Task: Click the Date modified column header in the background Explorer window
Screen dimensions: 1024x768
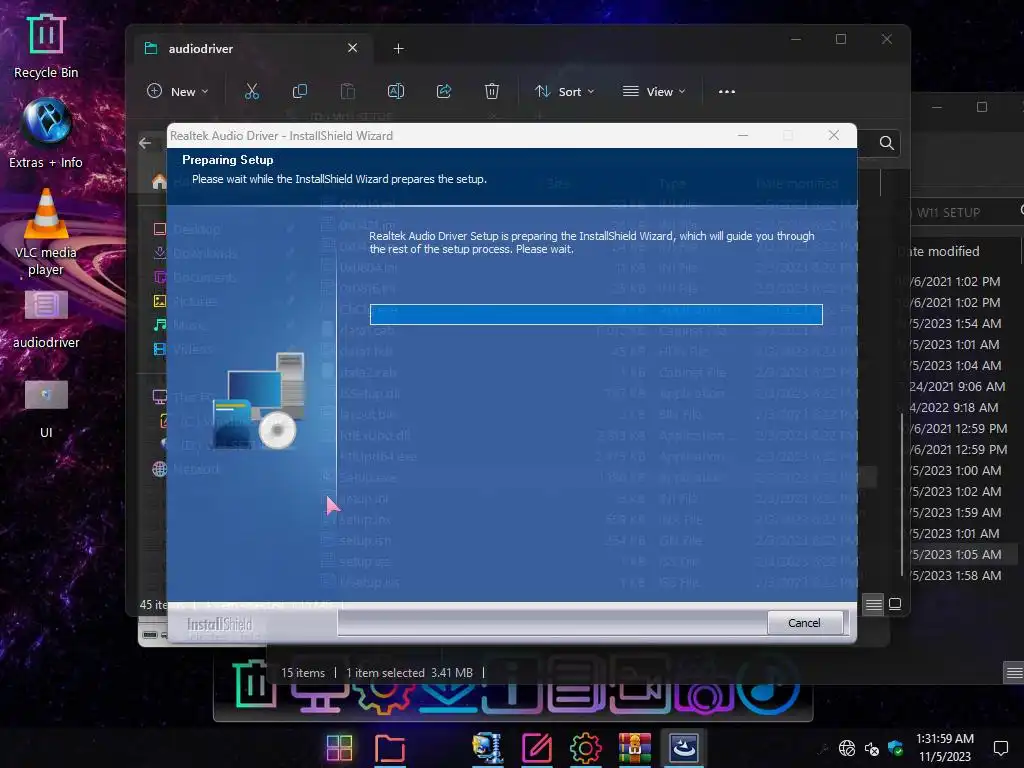Action: [x=938, y=251]
